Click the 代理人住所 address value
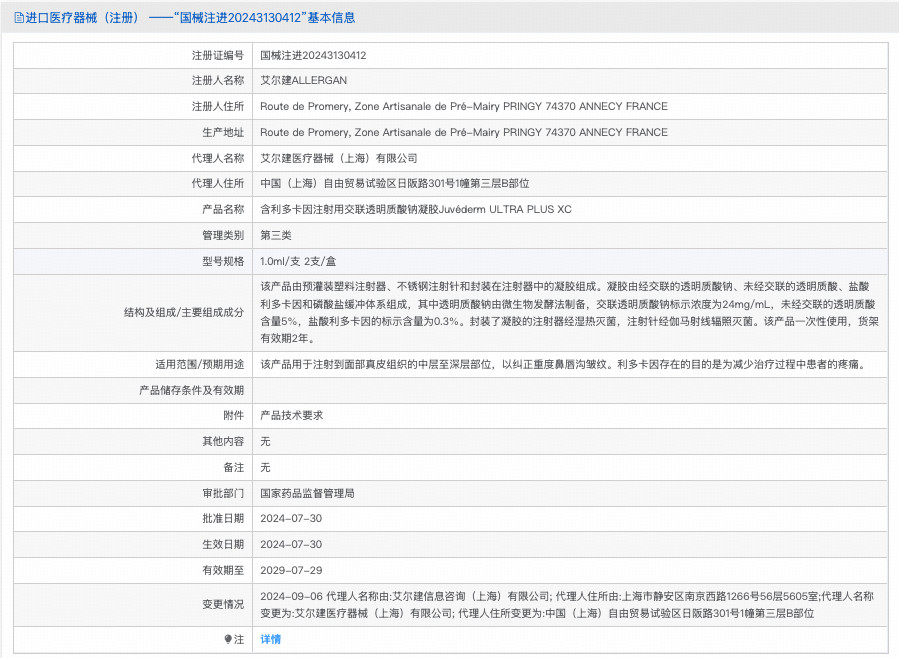899x658 pixels. coord(394,184)
